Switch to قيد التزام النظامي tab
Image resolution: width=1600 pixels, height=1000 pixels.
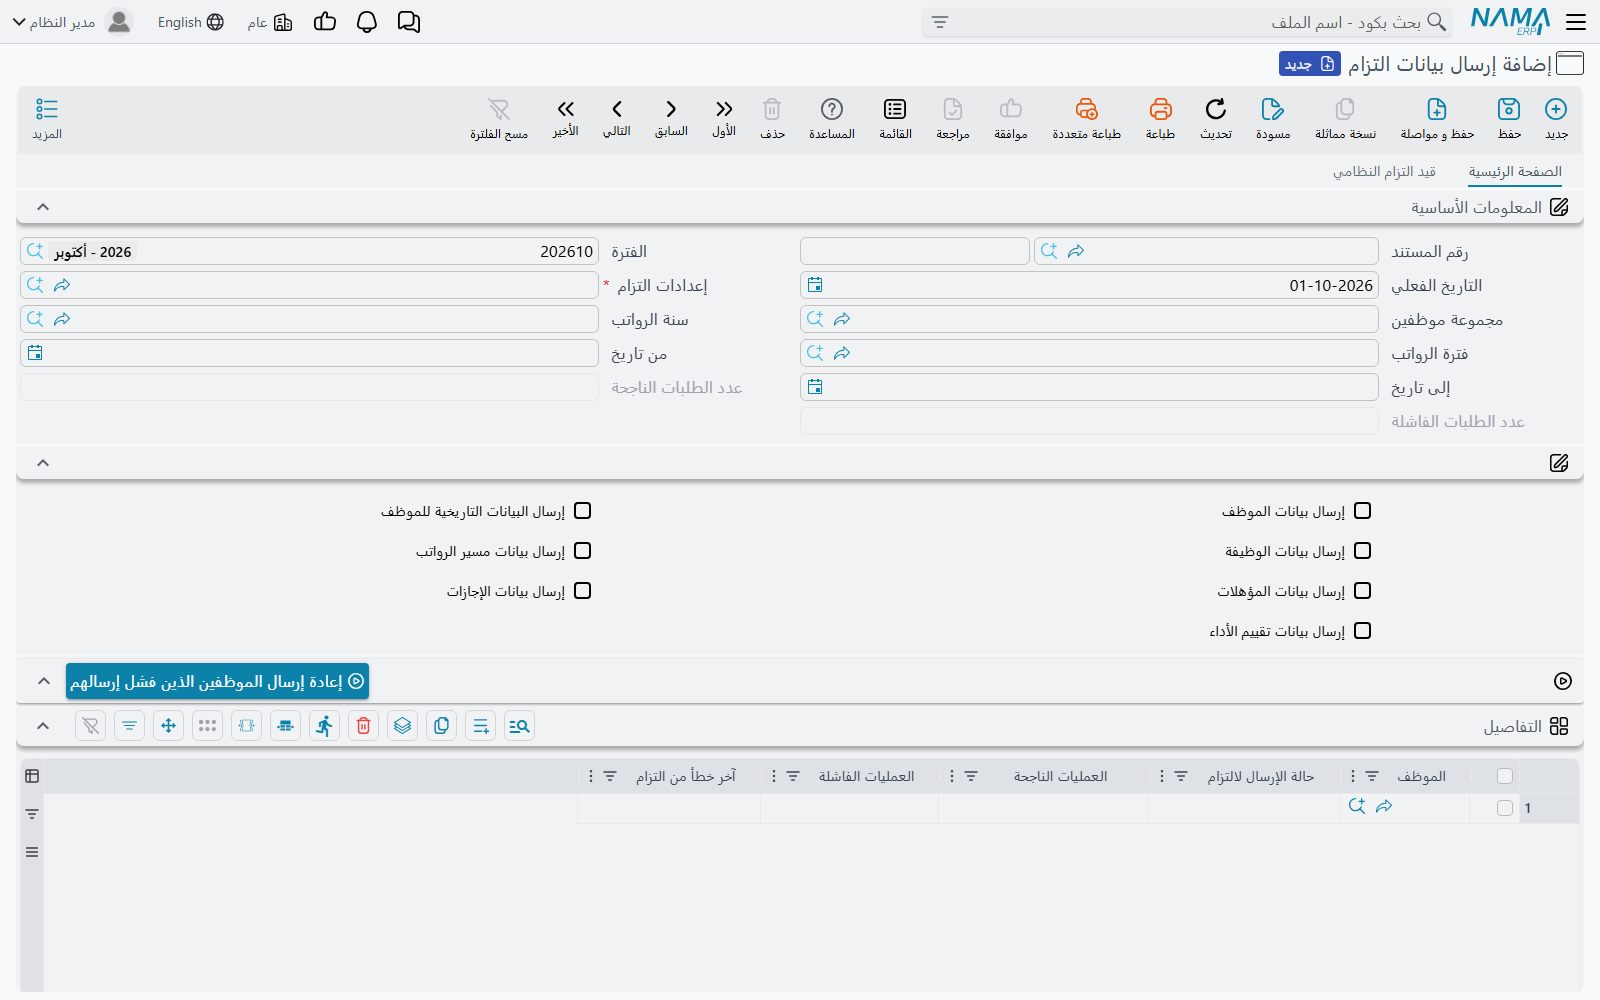tap(1384, 172)
